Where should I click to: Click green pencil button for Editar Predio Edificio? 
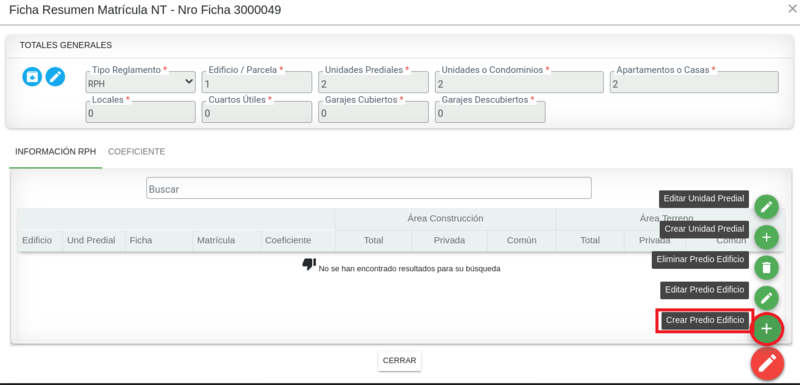coord(766,298)
